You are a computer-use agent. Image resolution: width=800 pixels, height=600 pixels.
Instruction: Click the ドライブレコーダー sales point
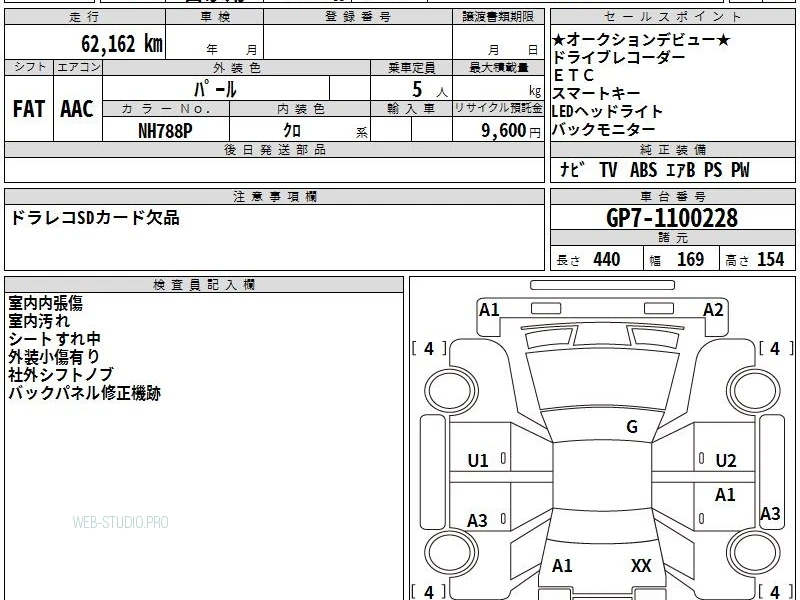click(618, 57)
